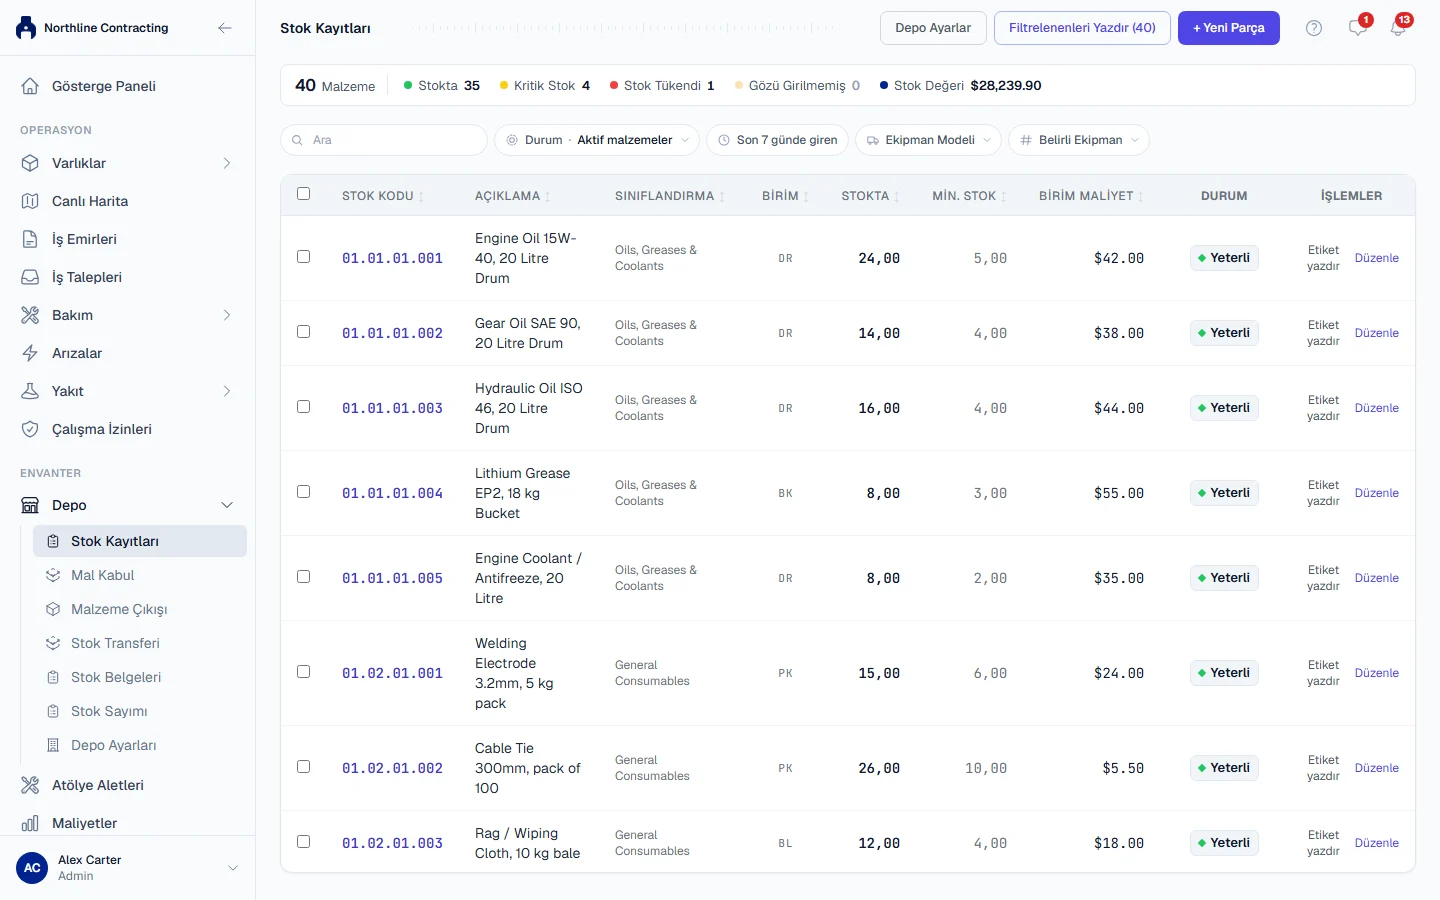This screenshot has width=1440, height=900.
Task: Click the Arızalar lightning icon
Action: click(30, 353)
